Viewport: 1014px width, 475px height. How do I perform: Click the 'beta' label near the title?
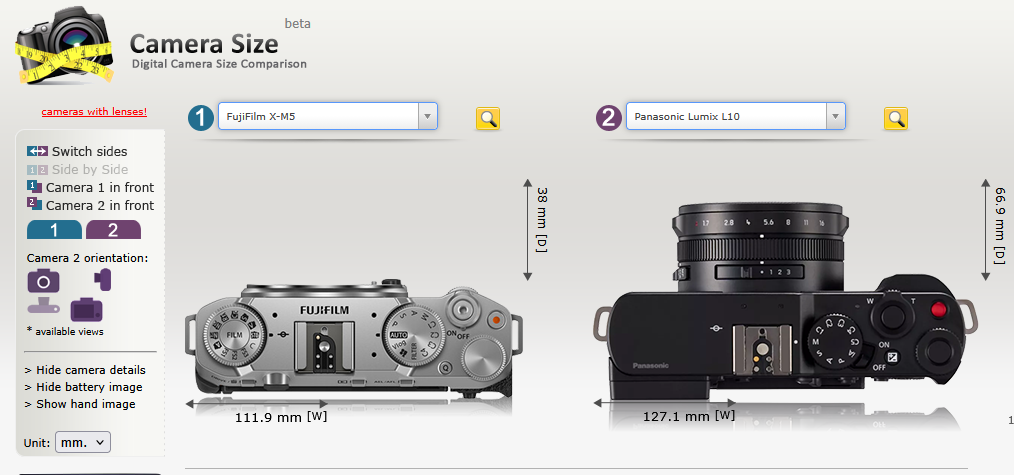[297, 24]
